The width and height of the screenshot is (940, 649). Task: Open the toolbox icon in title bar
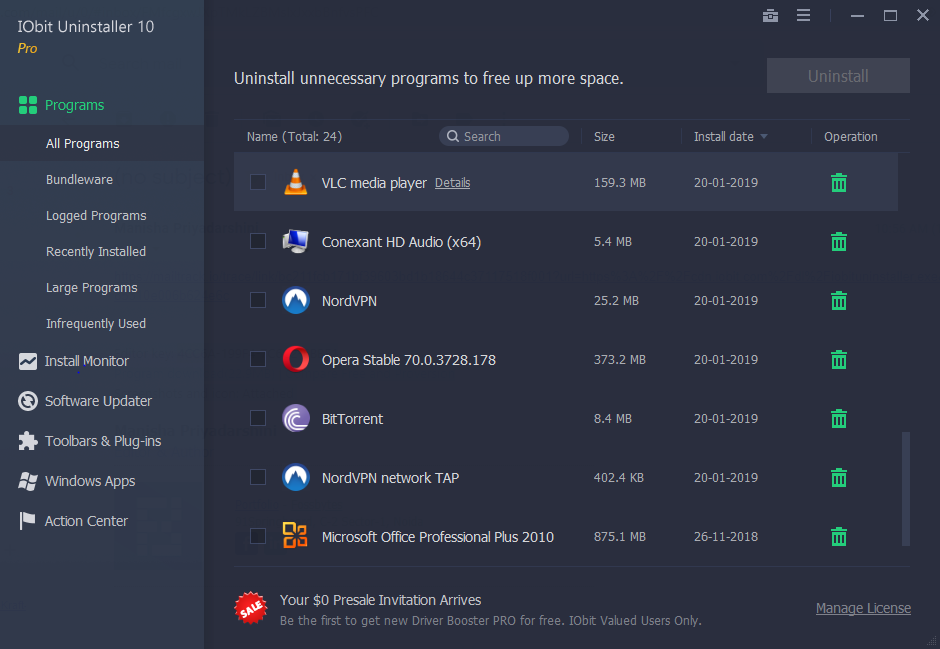tap(770, 16)
